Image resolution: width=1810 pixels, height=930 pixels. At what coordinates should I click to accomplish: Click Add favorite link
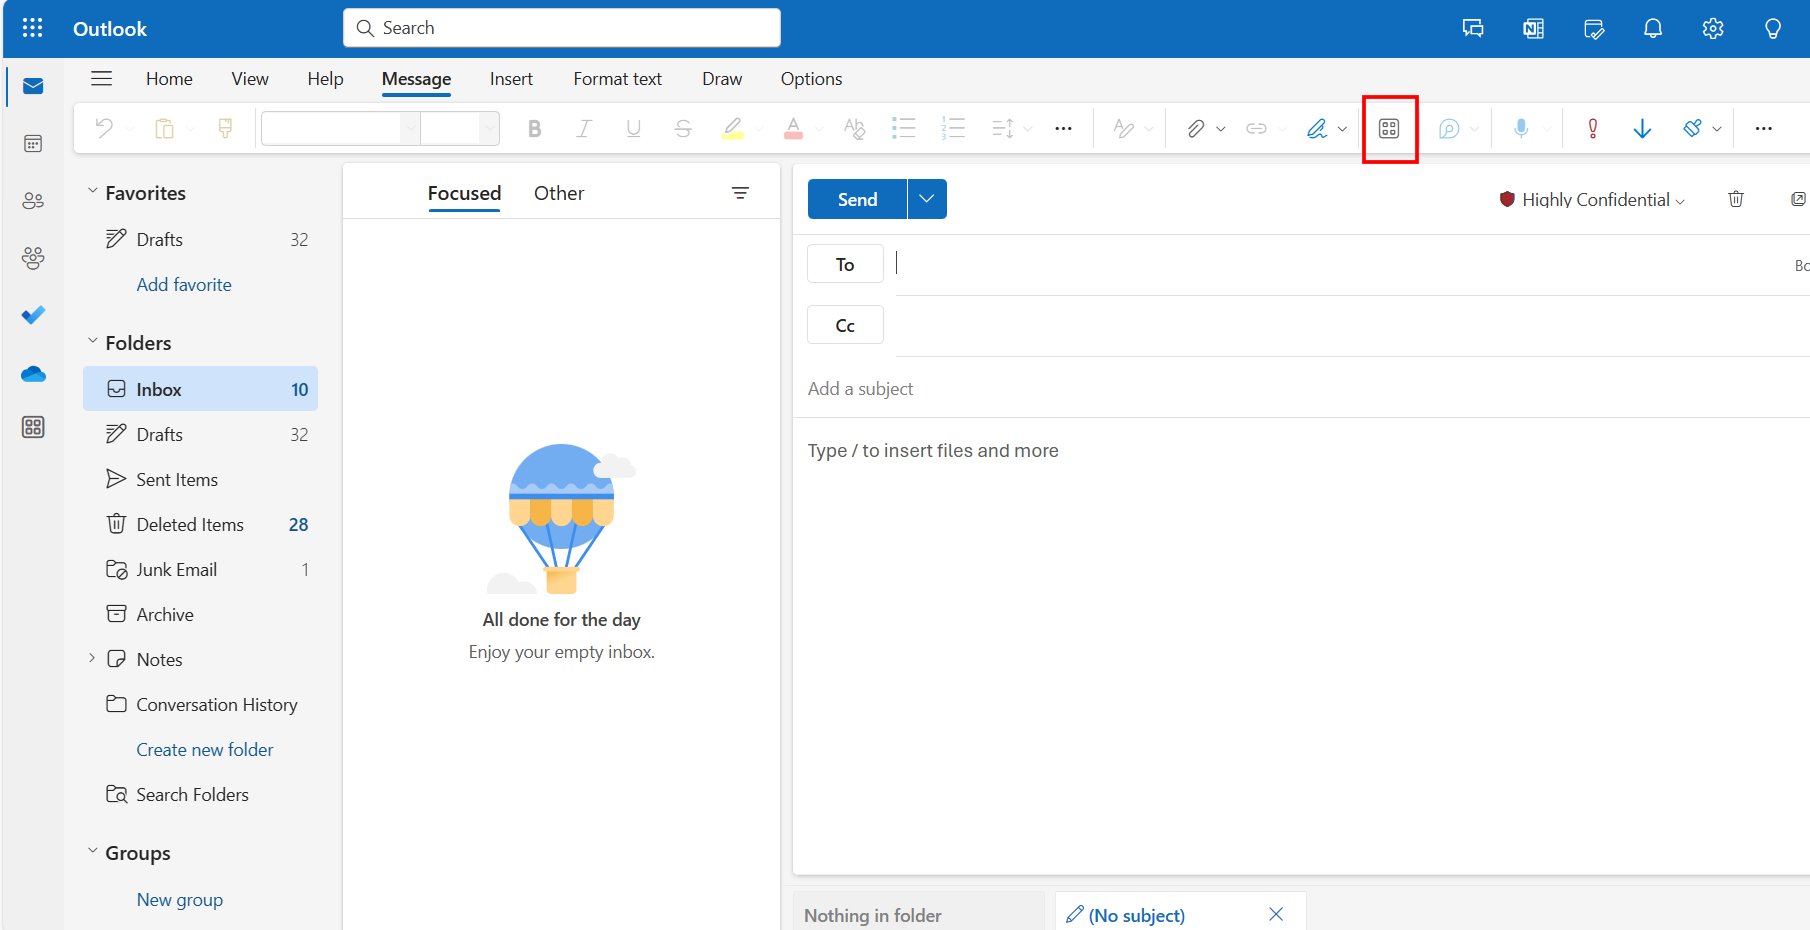click(x=184, y=285)
